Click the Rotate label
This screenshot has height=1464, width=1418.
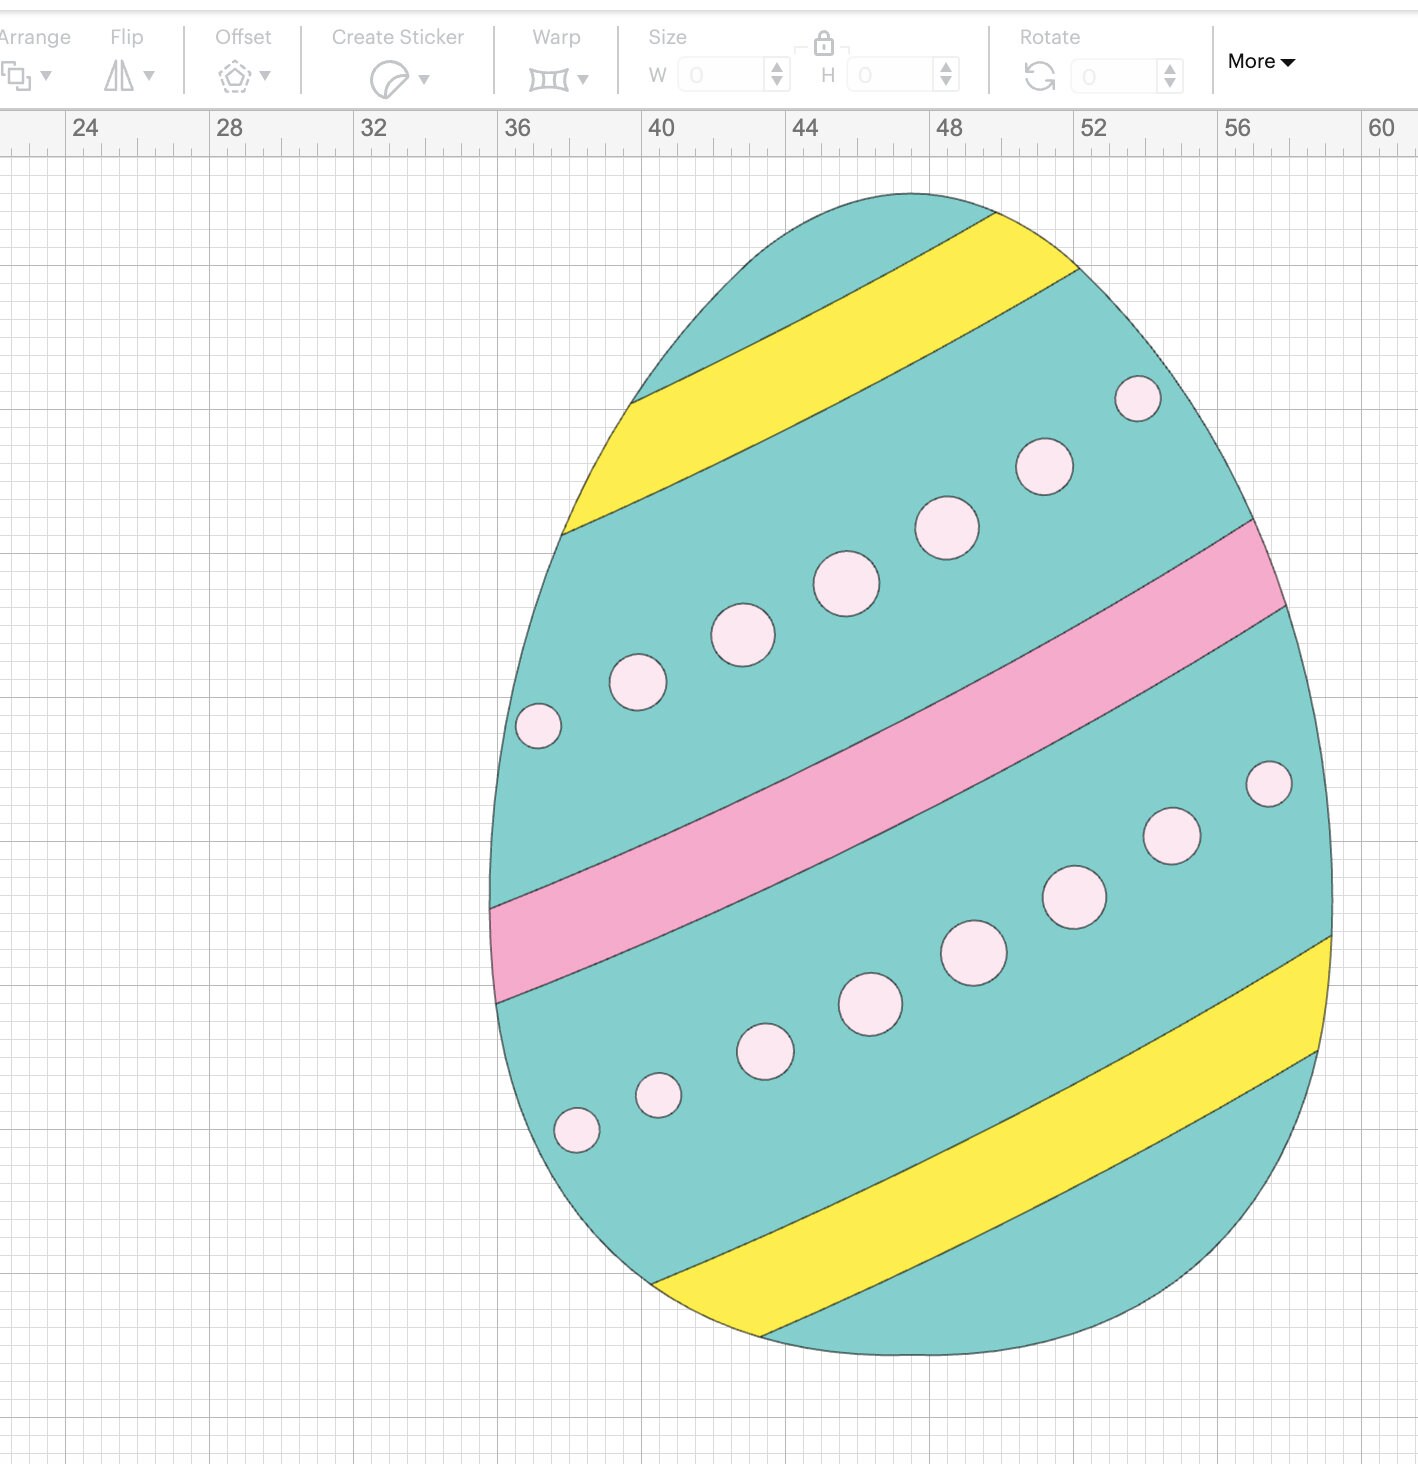(x=1050, y=37)
